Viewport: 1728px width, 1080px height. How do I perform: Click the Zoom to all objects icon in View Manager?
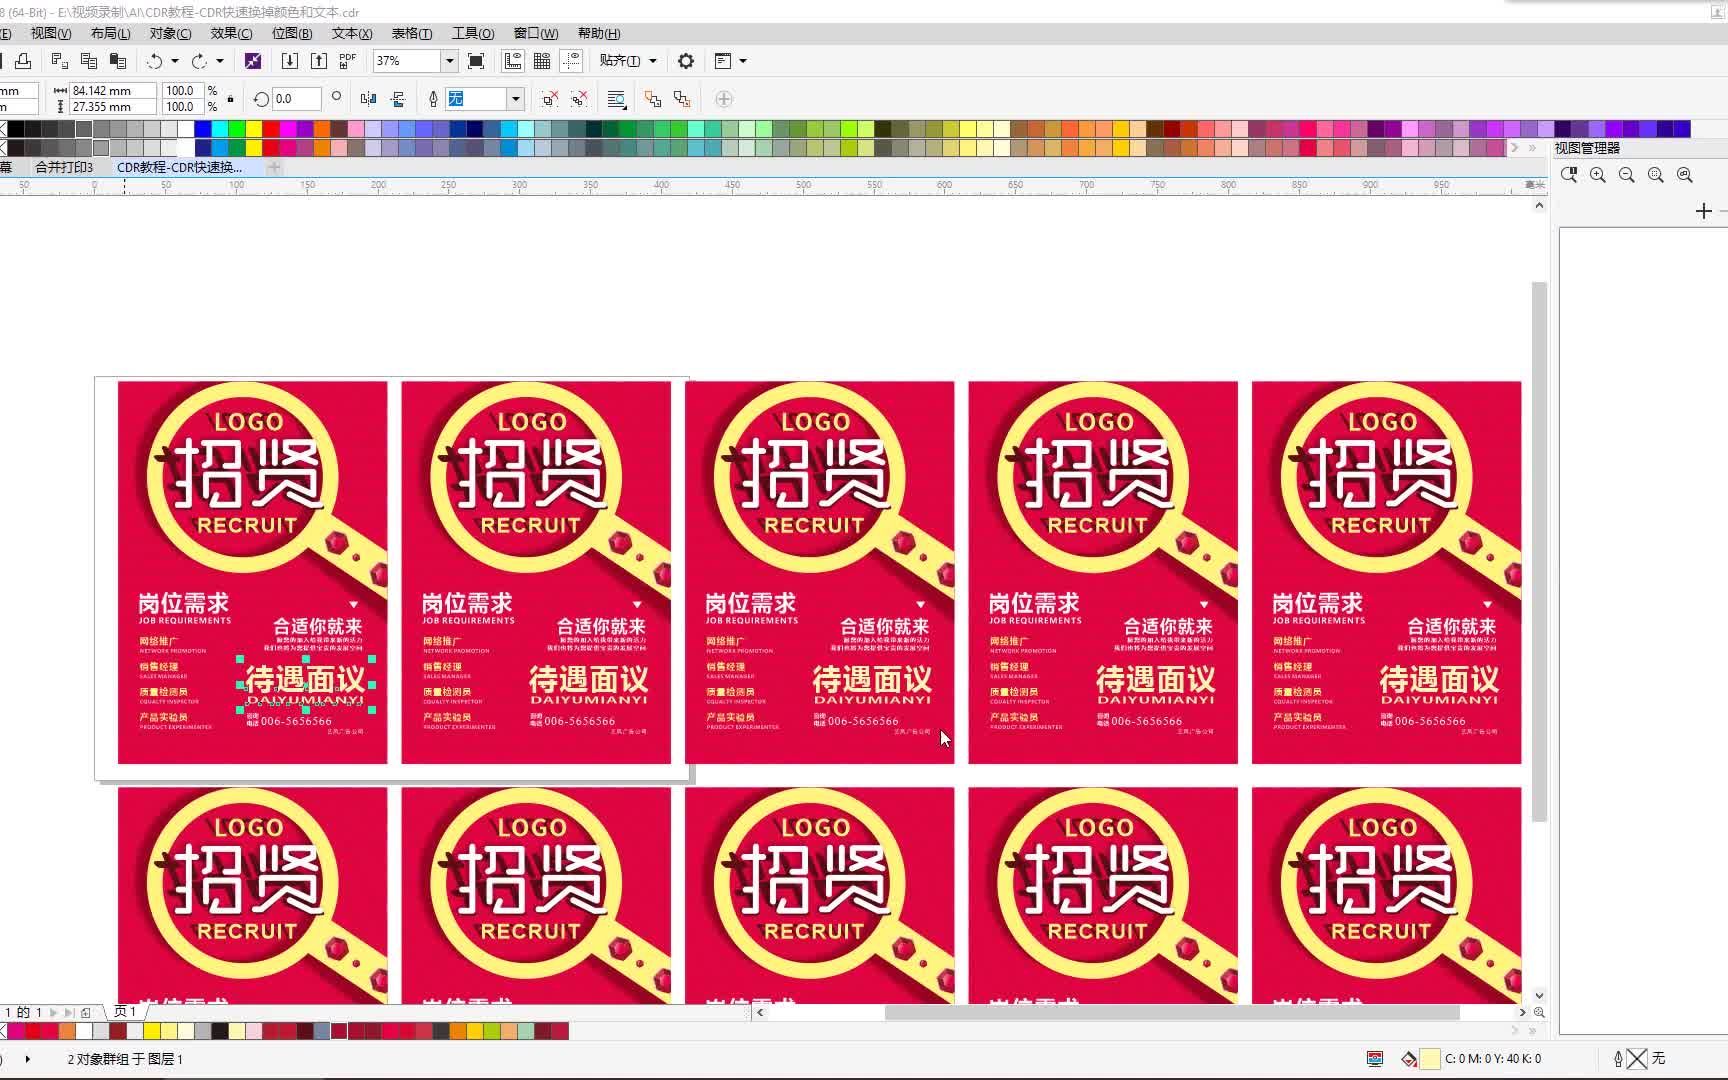pos(1685,175)
